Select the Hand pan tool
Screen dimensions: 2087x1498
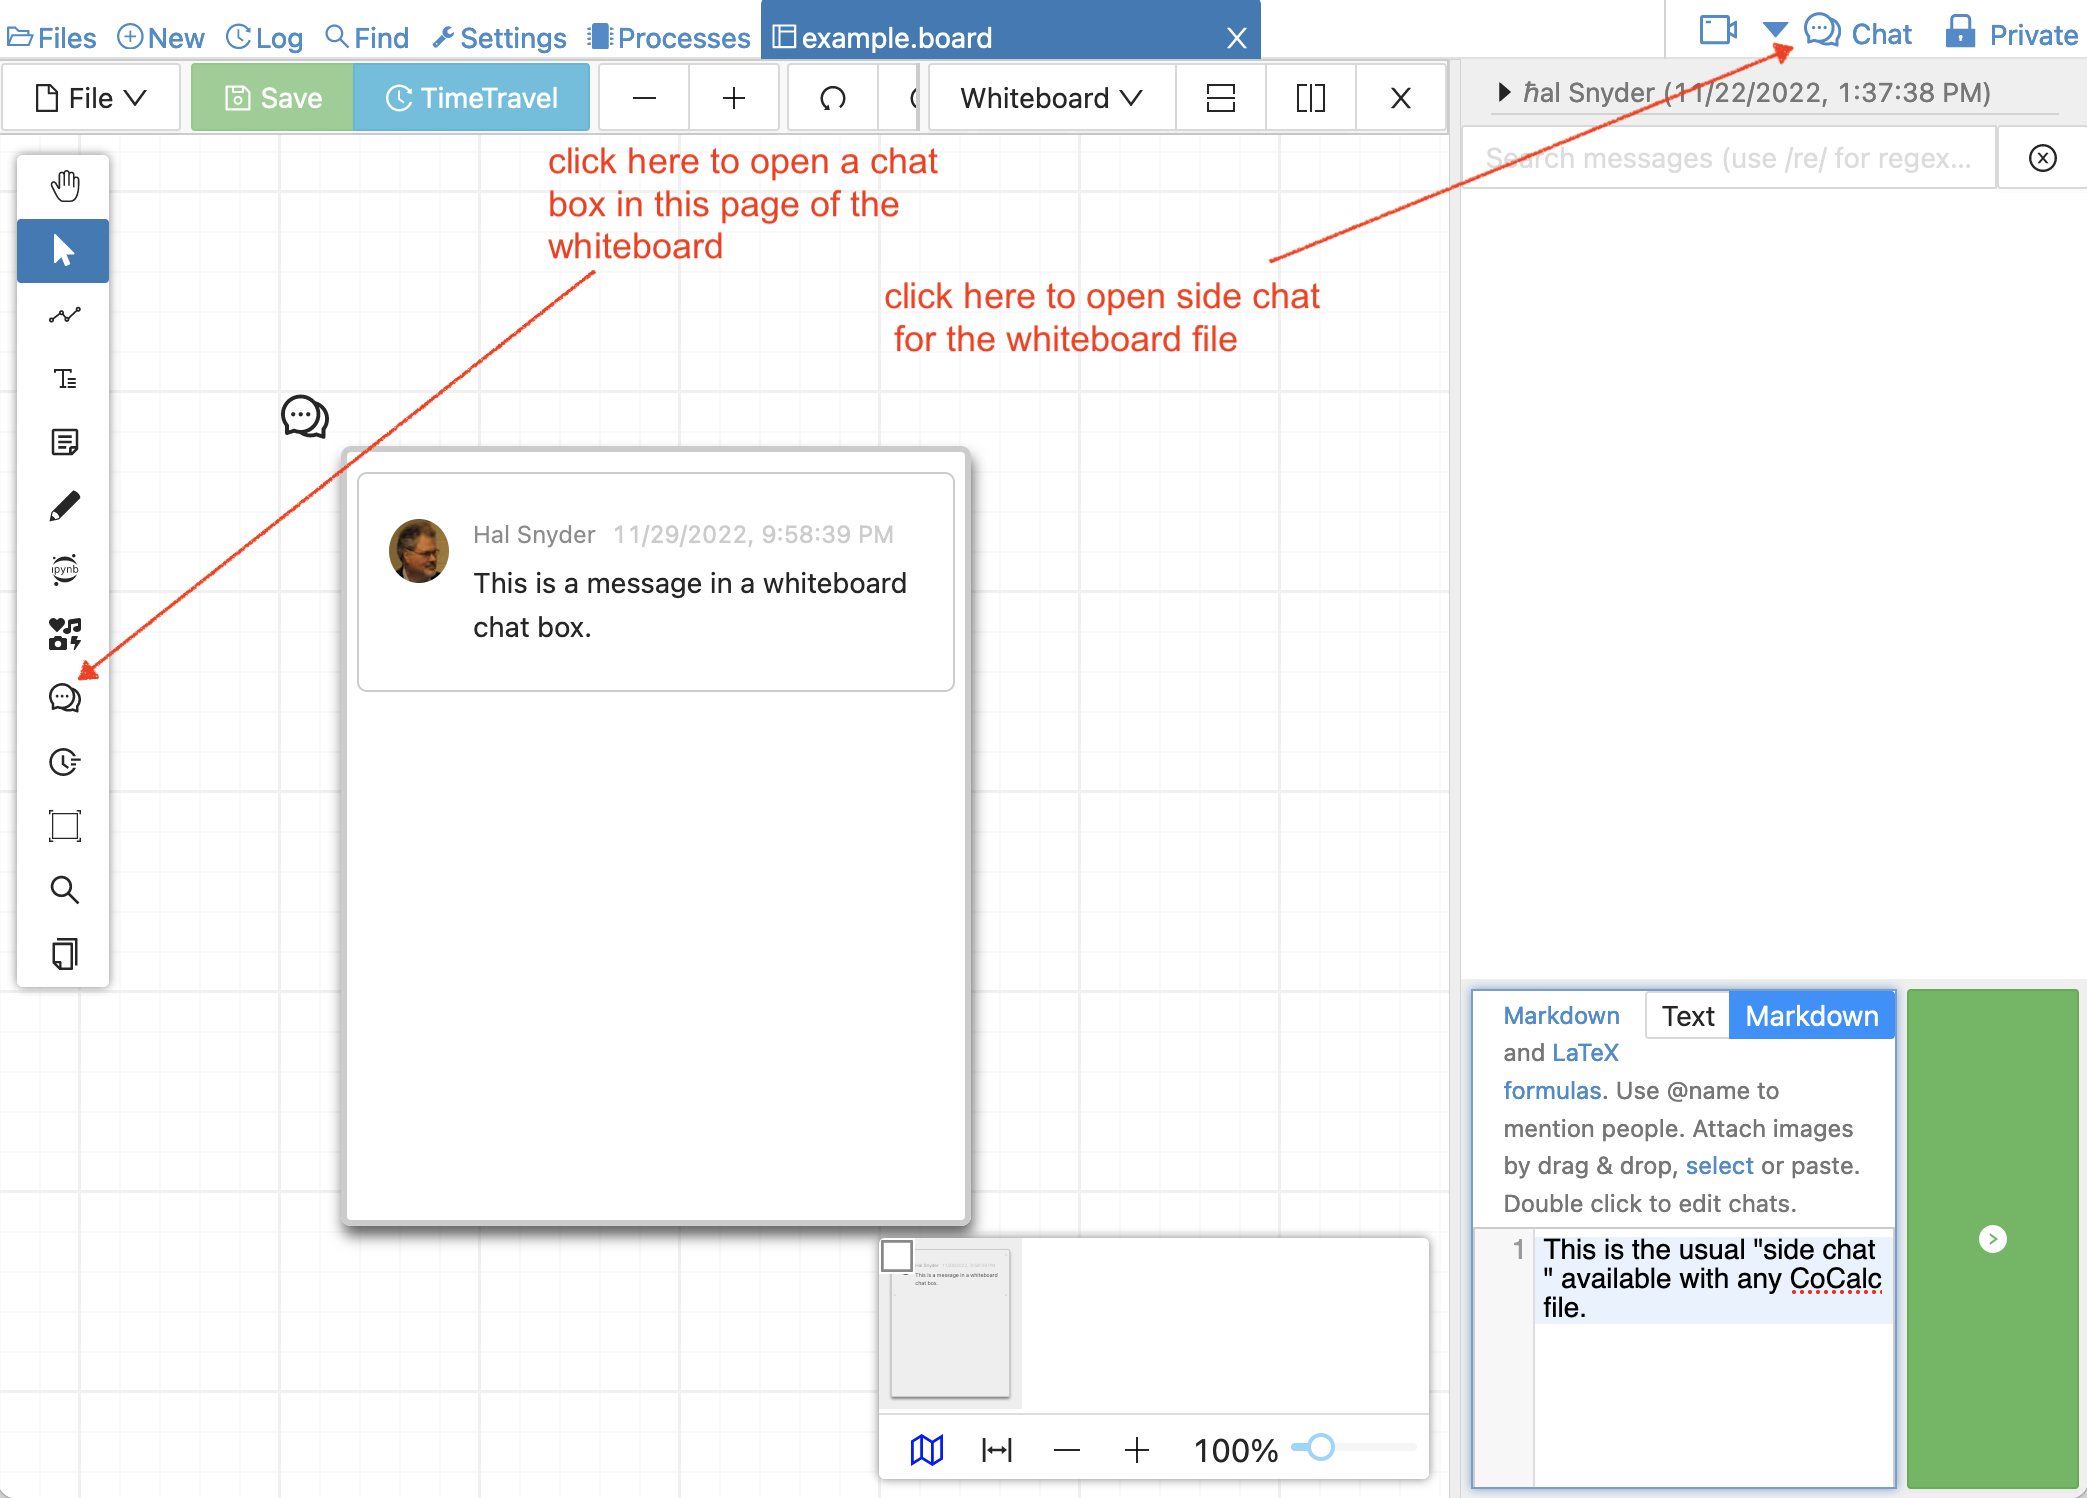[64, 186]
